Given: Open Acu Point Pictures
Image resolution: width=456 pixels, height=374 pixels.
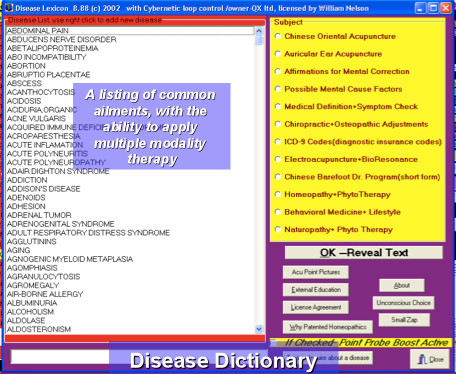Looking at the screenshot, I should [316, 272].
